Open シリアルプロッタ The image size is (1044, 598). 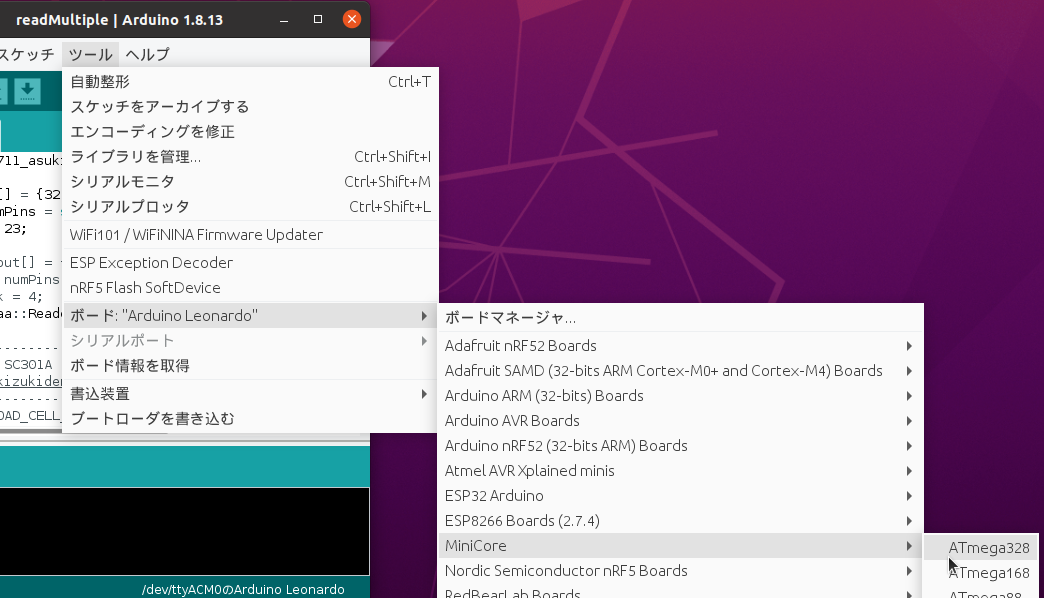250,206
